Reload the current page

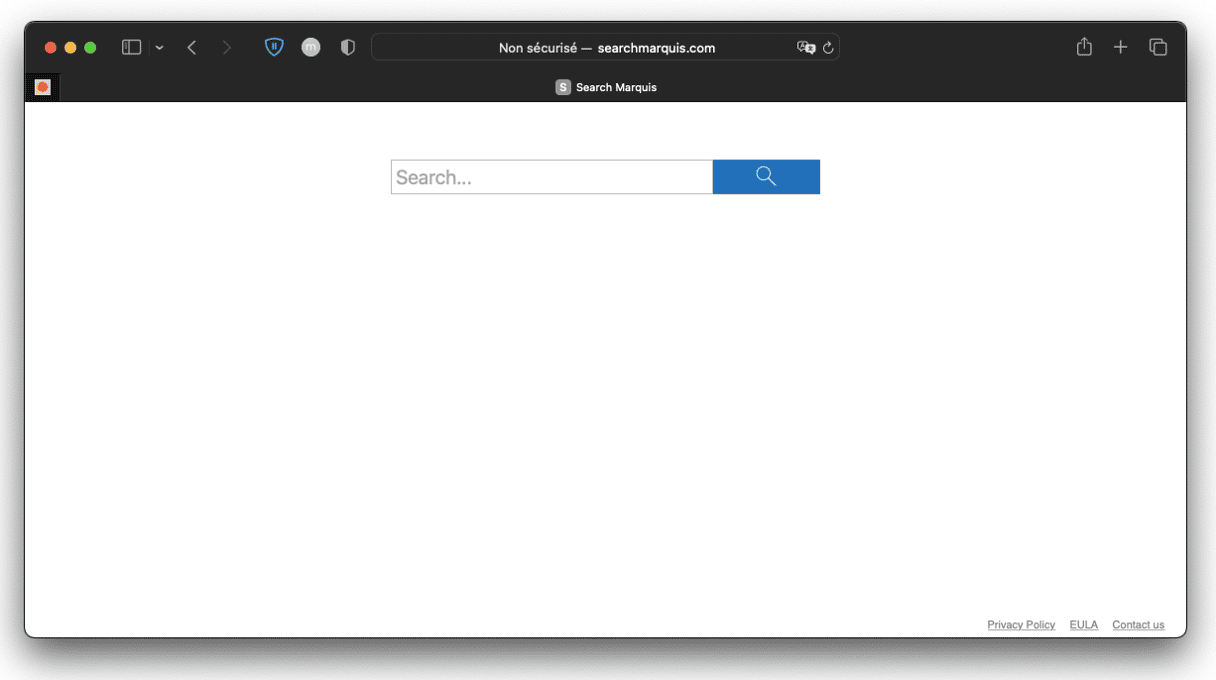coord(828,48)
